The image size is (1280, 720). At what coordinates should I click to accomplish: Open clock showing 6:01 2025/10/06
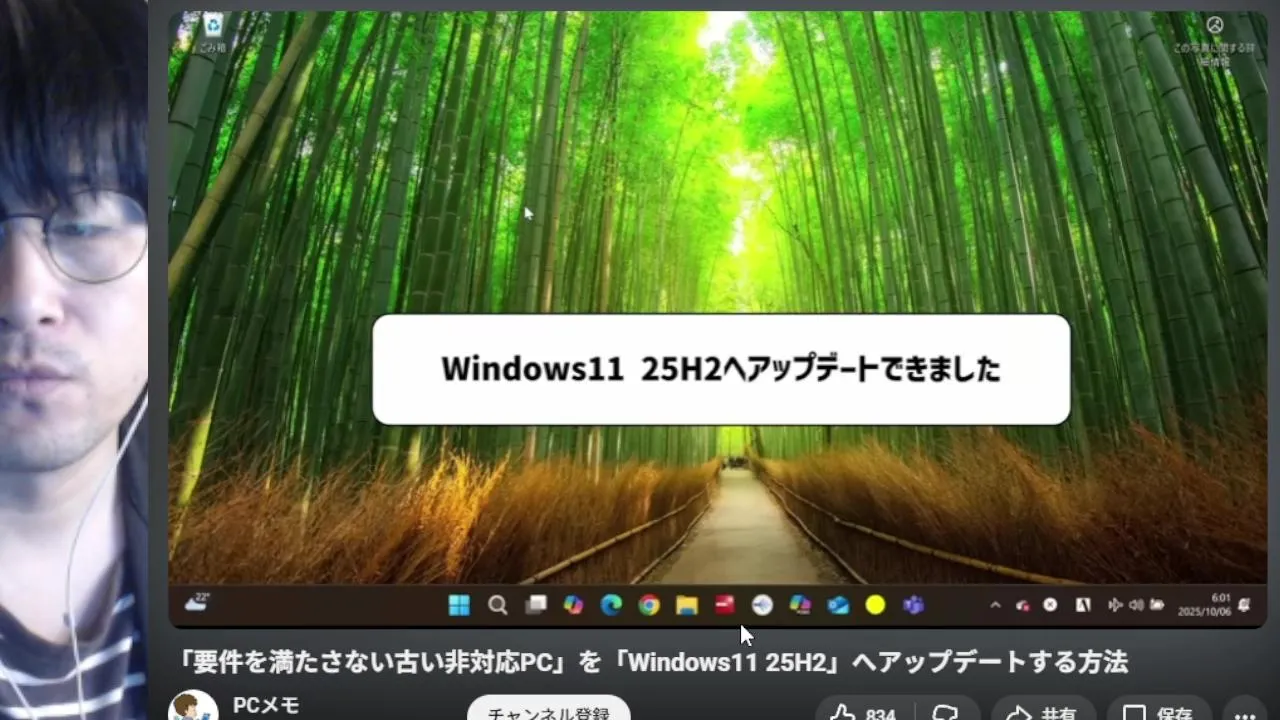(1204, 604)
